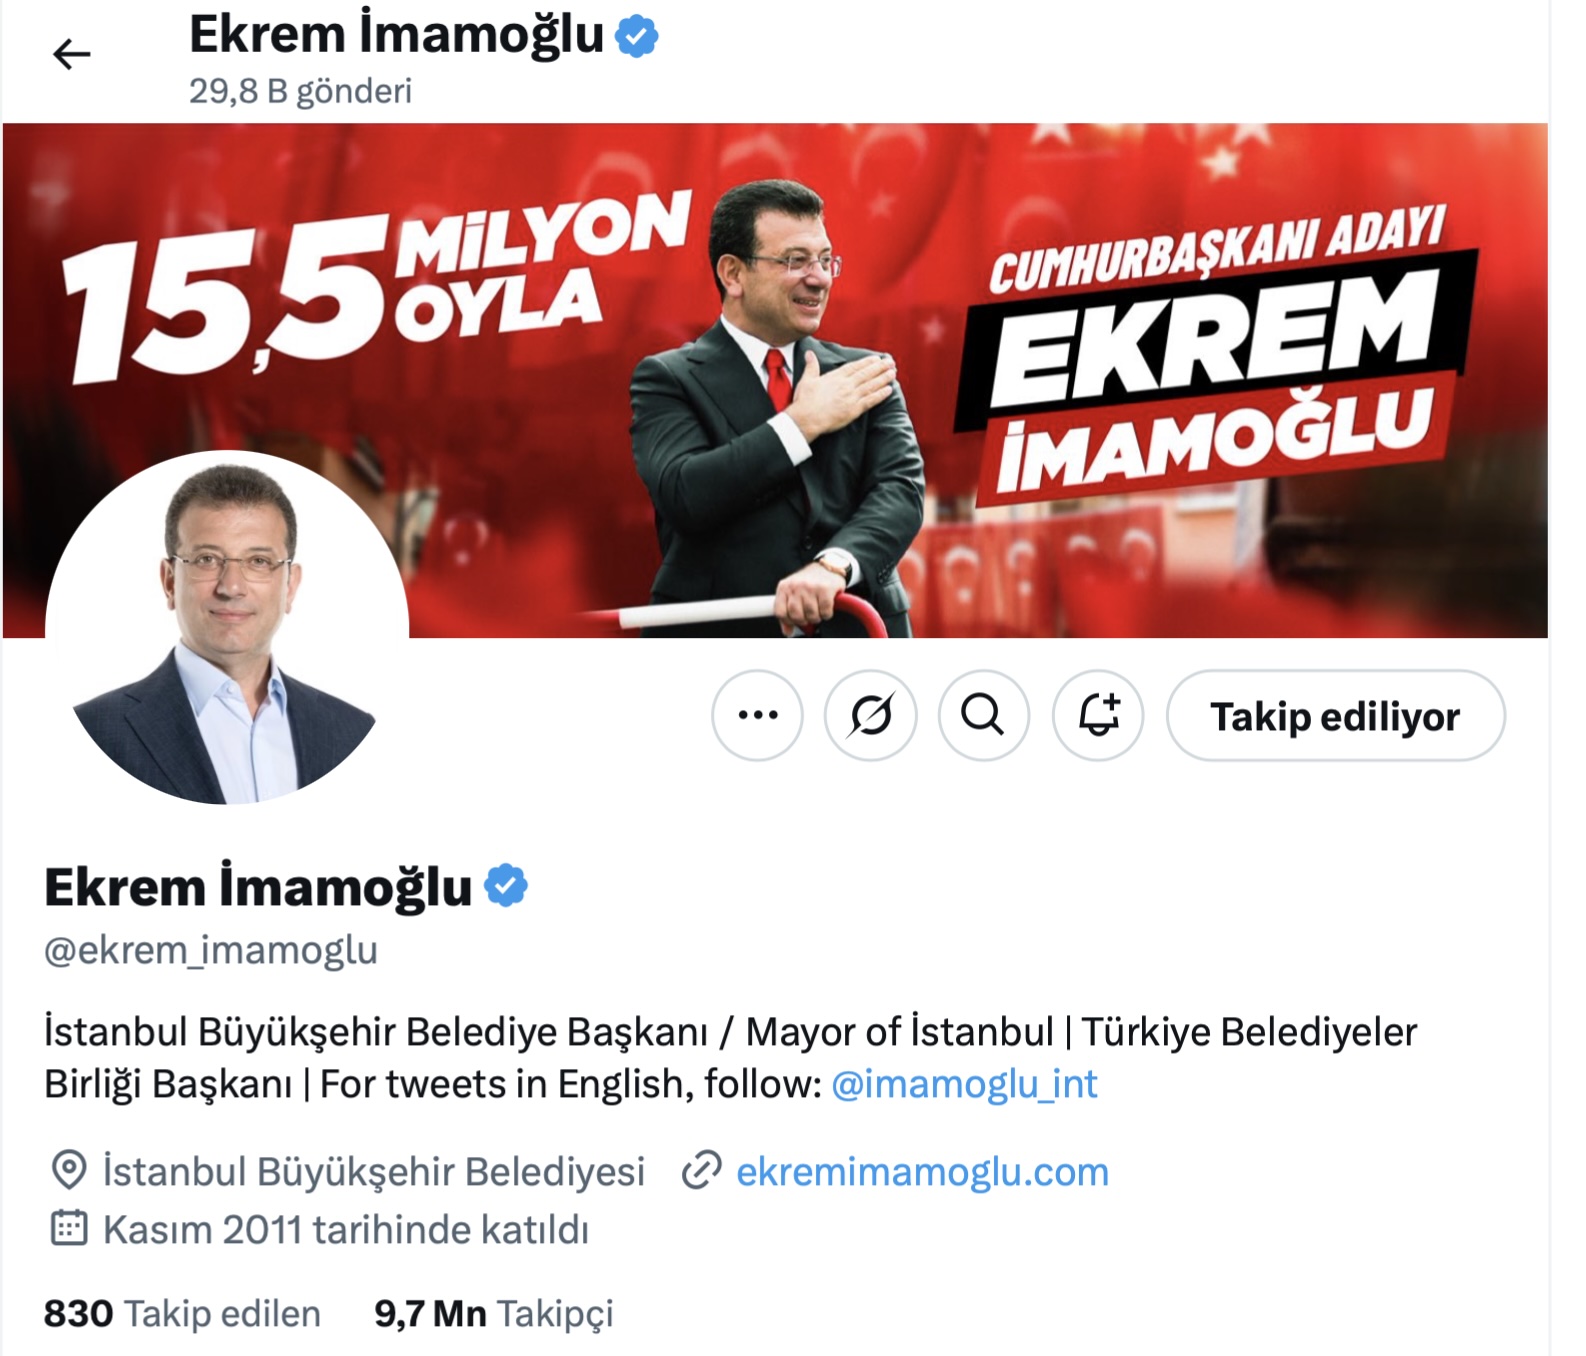Go back using the left arrow icon
The width and height of the screenshot is (1586, 1356).
point(71,54)
